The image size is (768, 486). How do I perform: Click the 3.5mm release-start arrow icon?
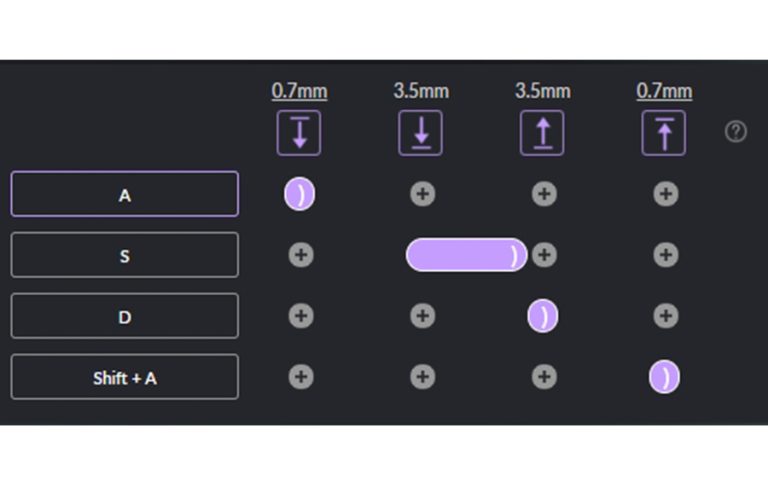click(543, 133)
